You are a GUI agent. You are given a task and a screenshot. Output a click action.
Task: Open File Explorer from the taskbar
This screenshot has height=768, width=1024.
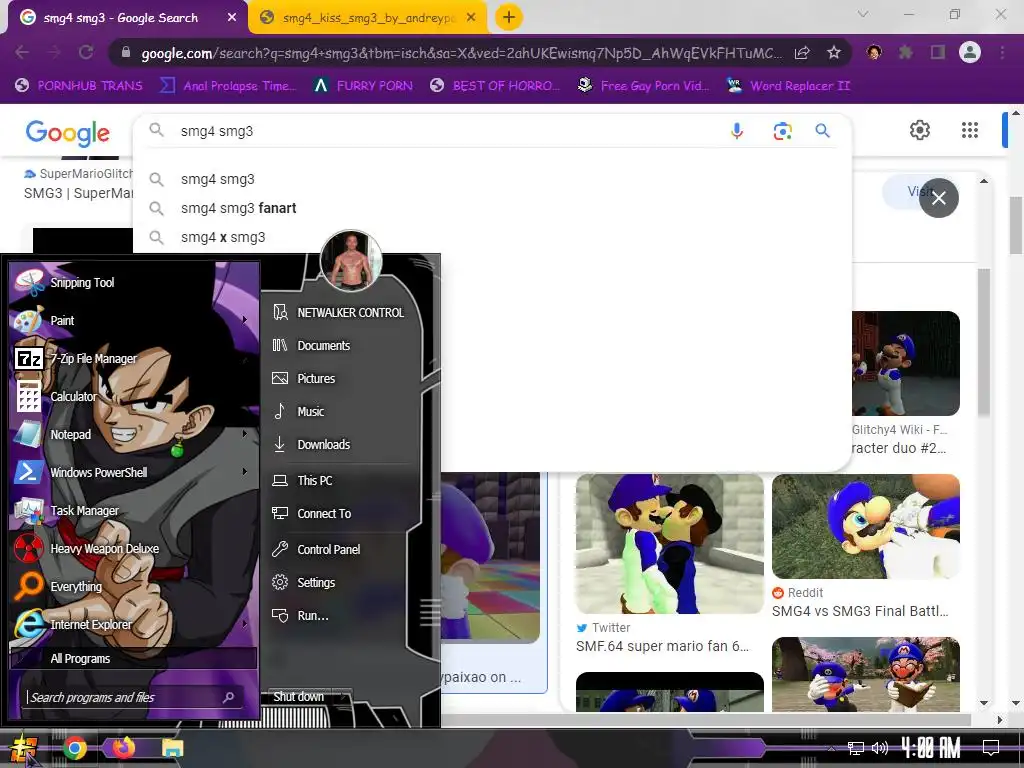coord(172,748)
